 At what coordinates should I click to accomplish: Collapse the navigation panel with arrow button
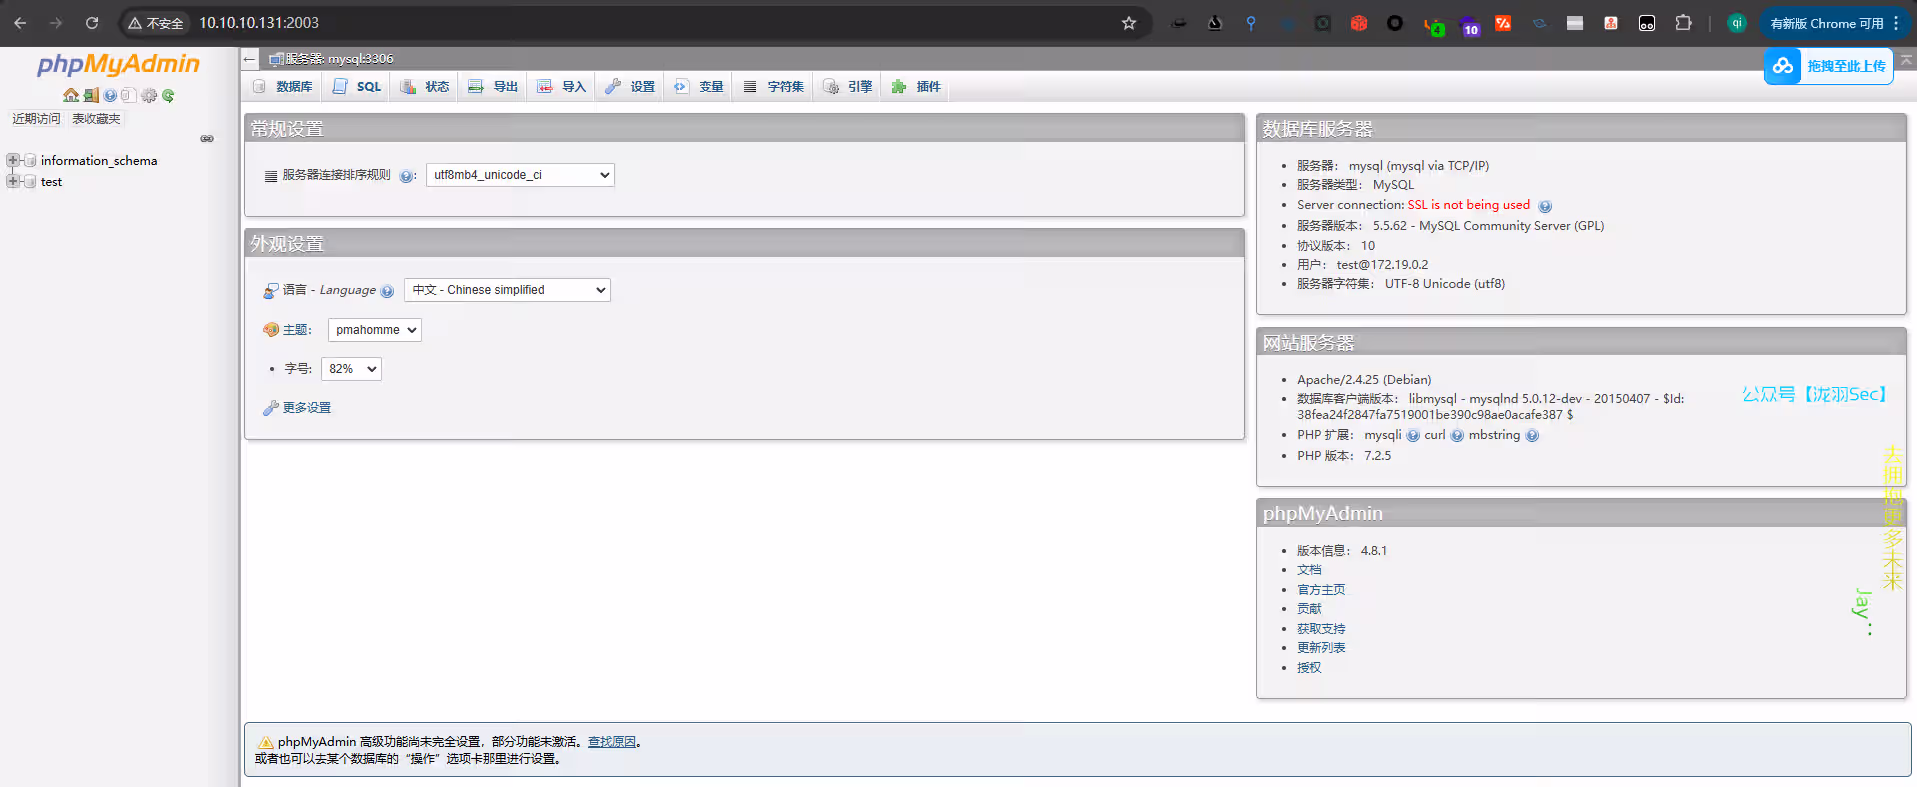pos(250,59)
